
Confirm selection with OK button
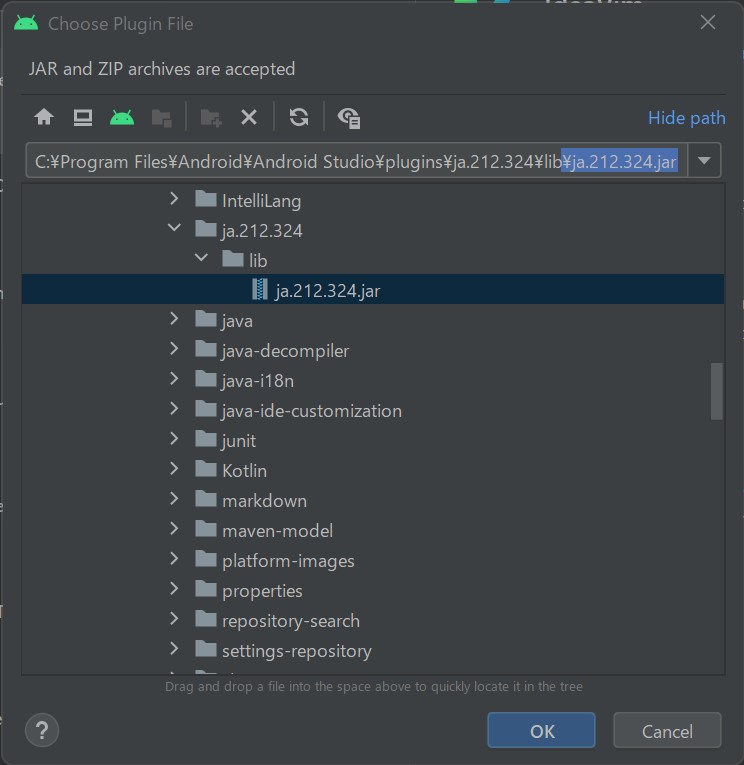tap(541, 730)
